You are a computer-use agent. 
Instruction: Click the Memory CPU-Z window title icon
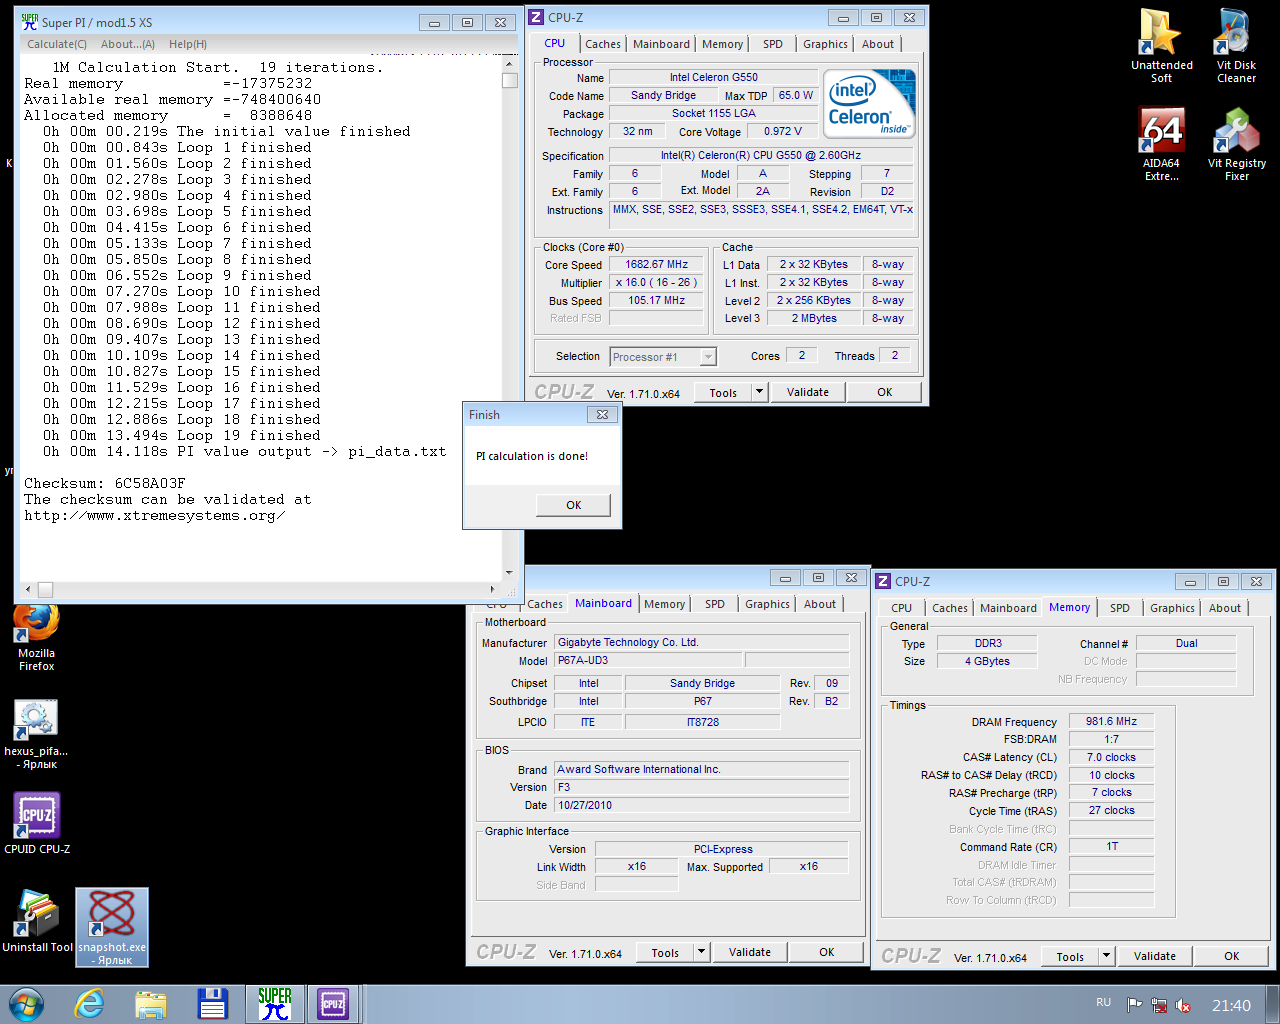(884, 581)
